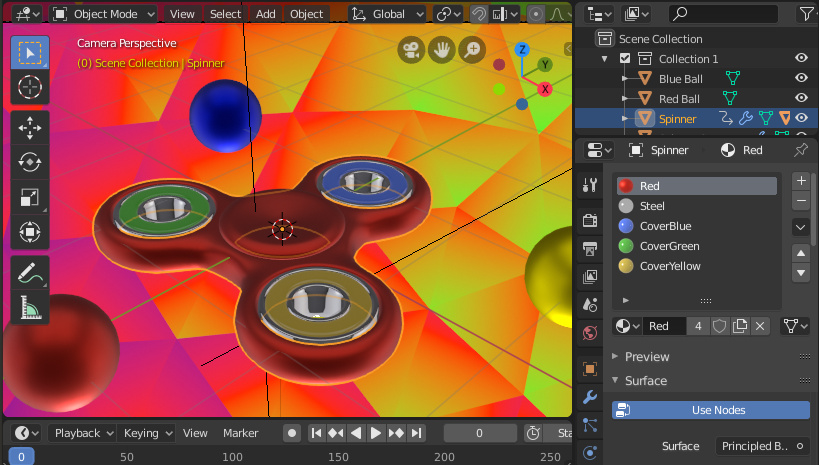The height and width of the screenshot is (465, 819).
Task: Click the hand pan view icon
Action: (x=442, y=50)
